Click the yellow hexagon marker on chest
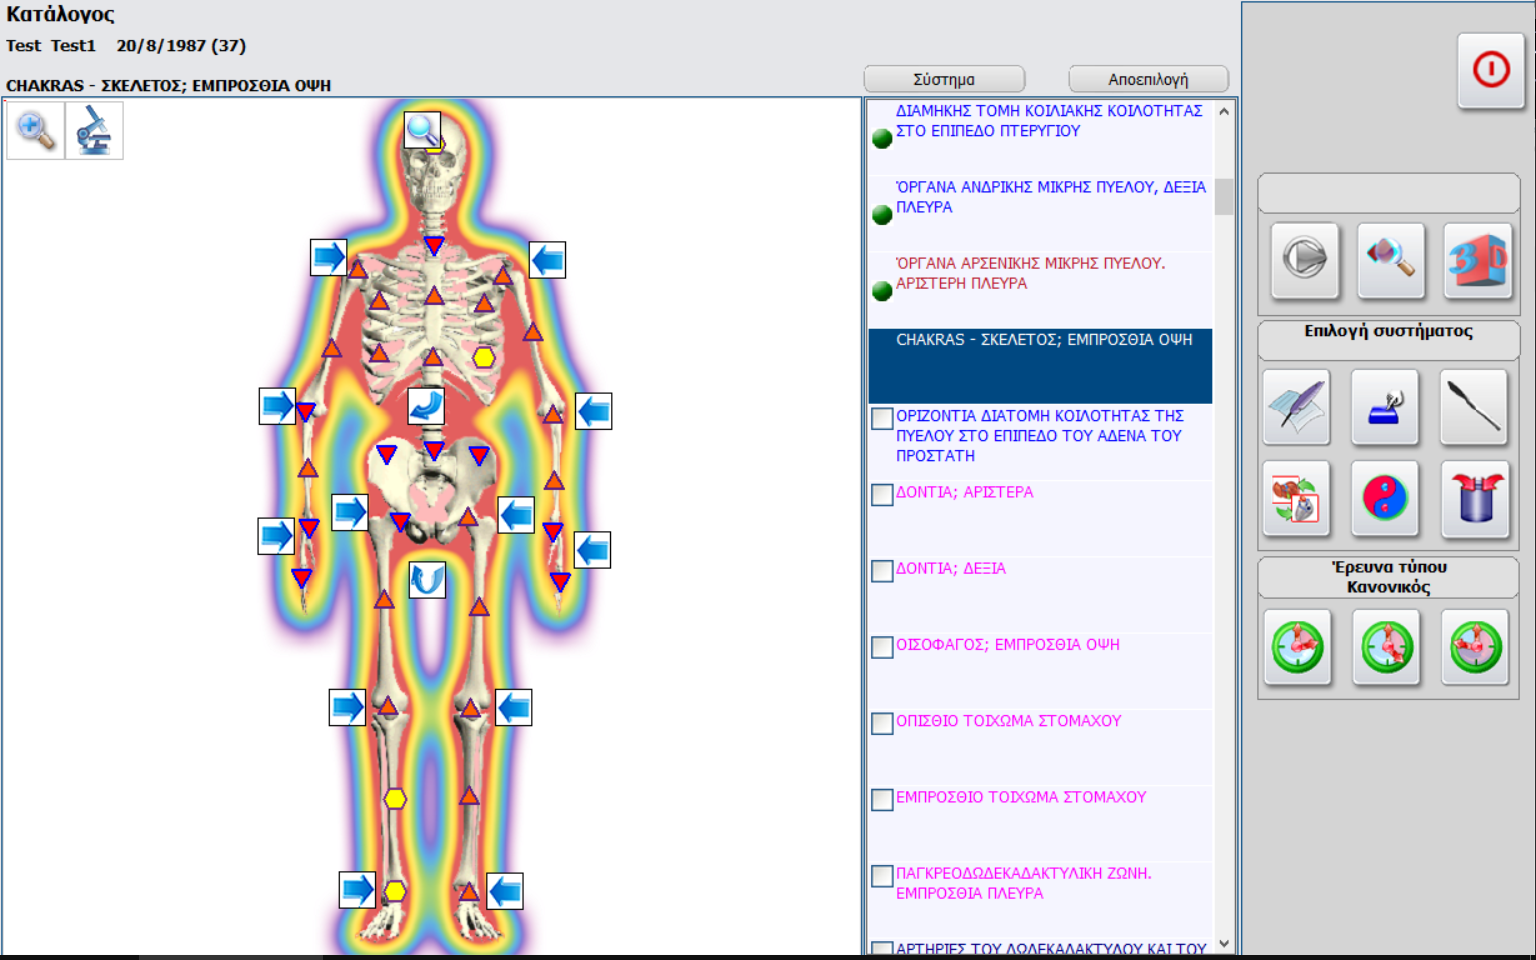This screenshot has width=1536, height=960. tap(484, 357)
